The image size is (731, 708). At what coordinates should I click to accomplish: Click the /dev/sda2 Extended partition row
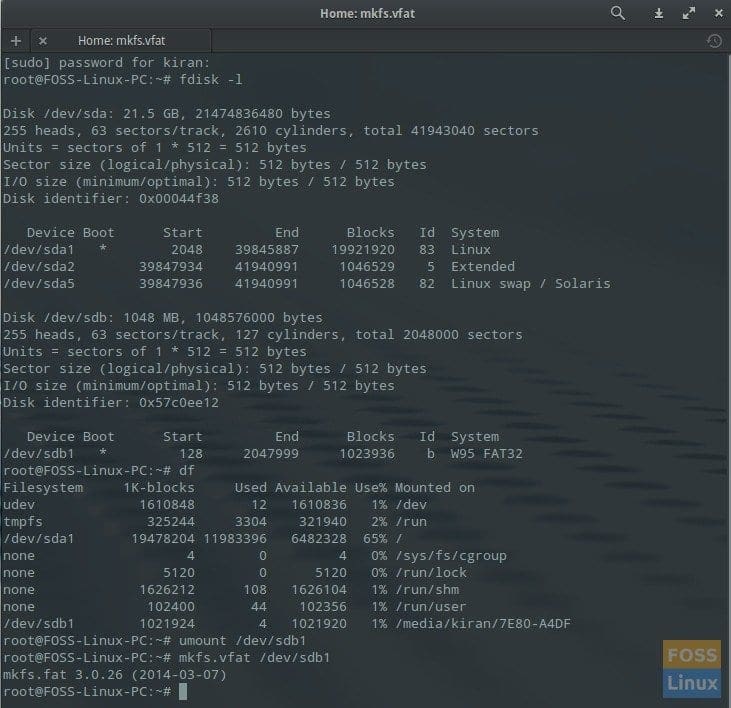tap(259, 267)
